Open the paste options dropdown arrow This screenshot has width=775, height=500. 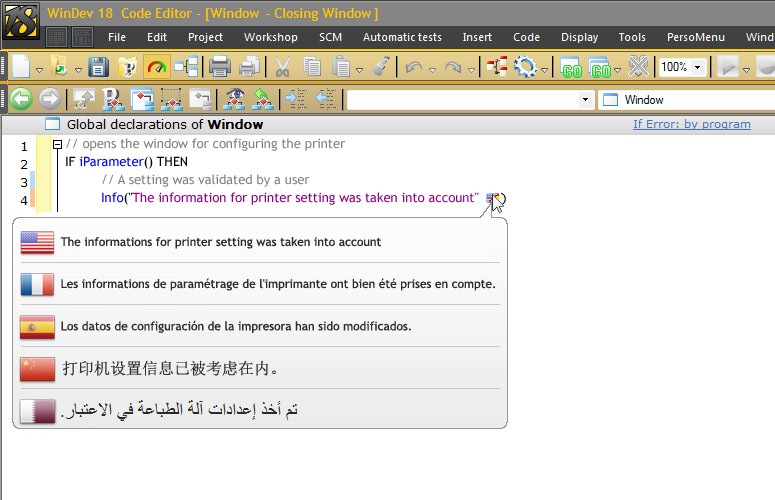tap(359, 70)
